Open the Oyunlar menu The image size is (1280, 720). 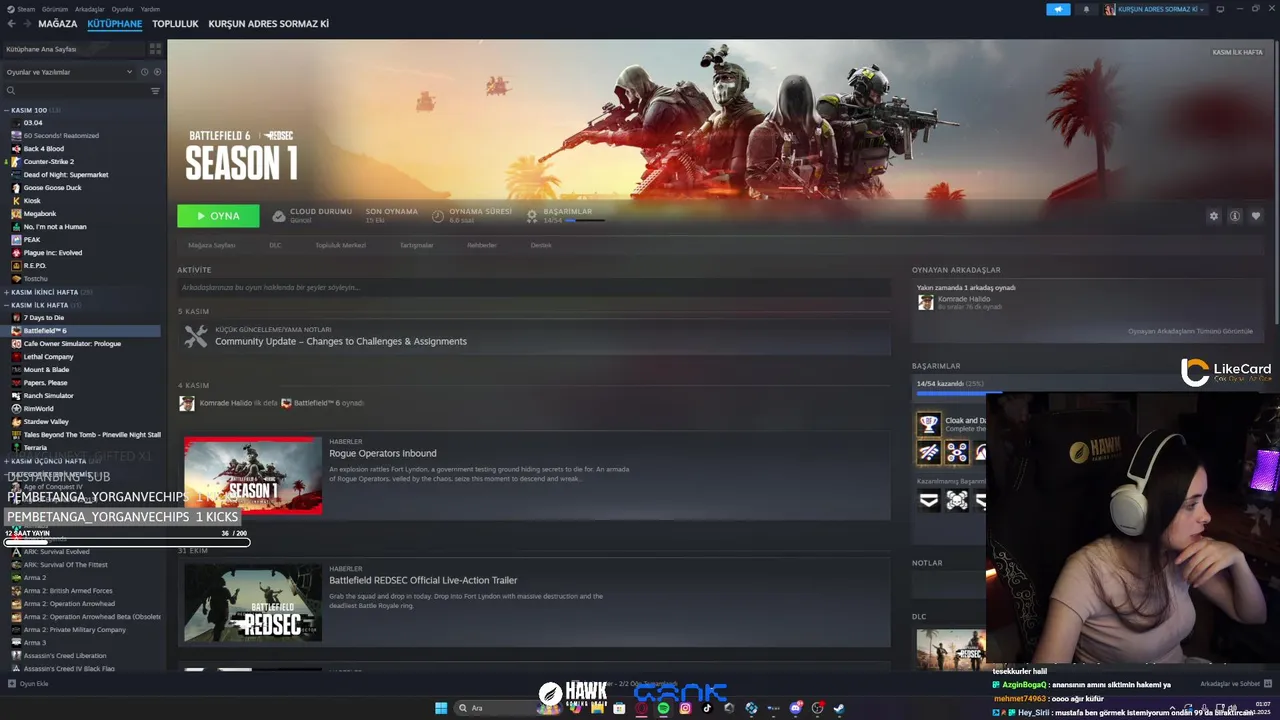pos(122,8)
